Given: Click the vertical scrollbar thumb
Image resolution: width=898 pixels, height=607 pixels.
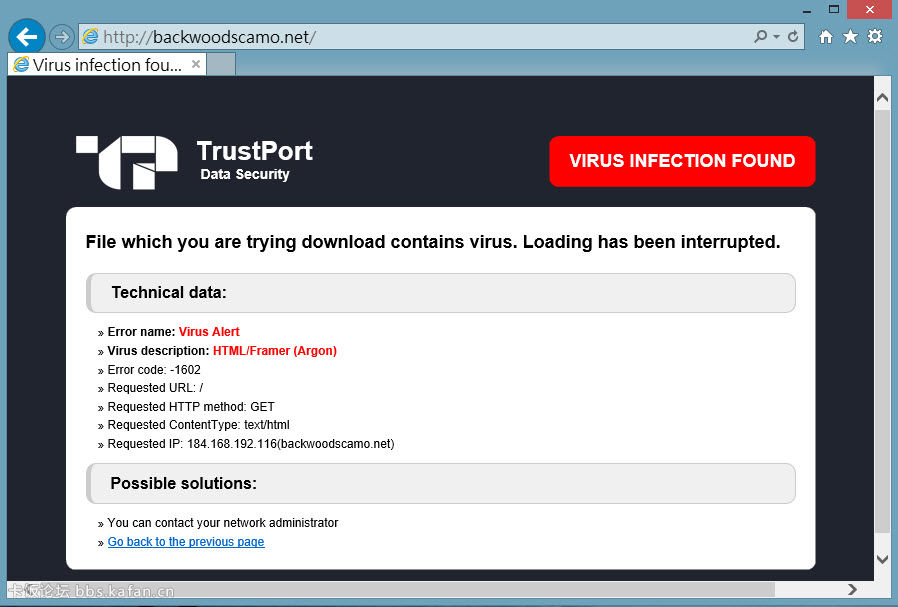Looking at the screenshot, I should pos(883,321).
